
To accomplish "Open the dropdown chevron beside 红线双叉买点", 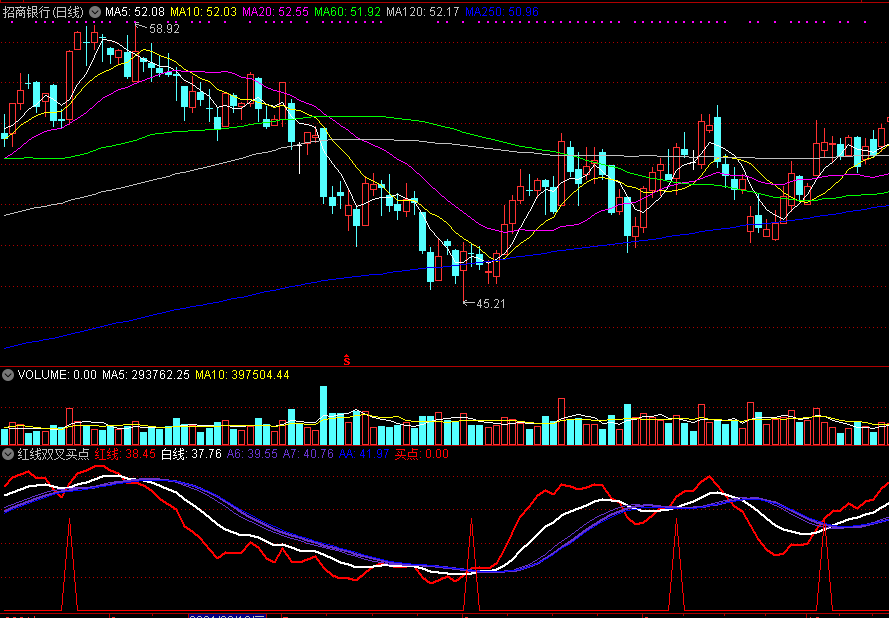I will 8,454.
